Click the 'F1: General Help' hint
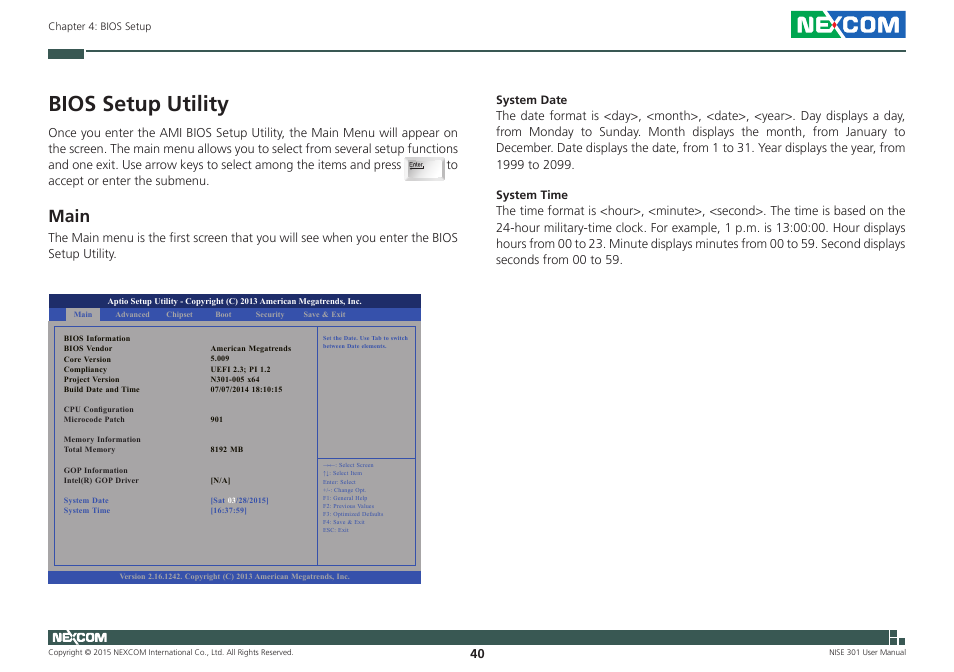The image size is (954, 672). coord(344,497)
